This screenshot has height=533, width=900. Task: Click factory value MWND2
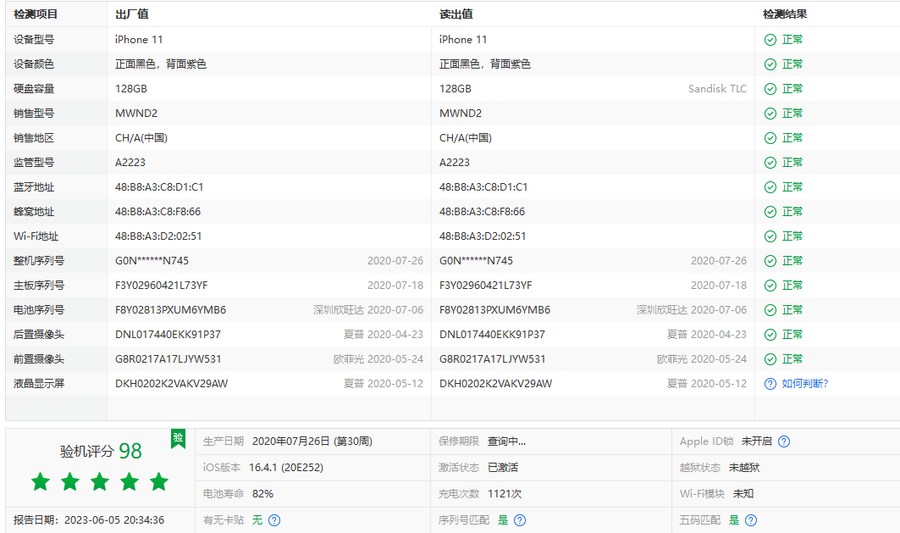[137, 114]
